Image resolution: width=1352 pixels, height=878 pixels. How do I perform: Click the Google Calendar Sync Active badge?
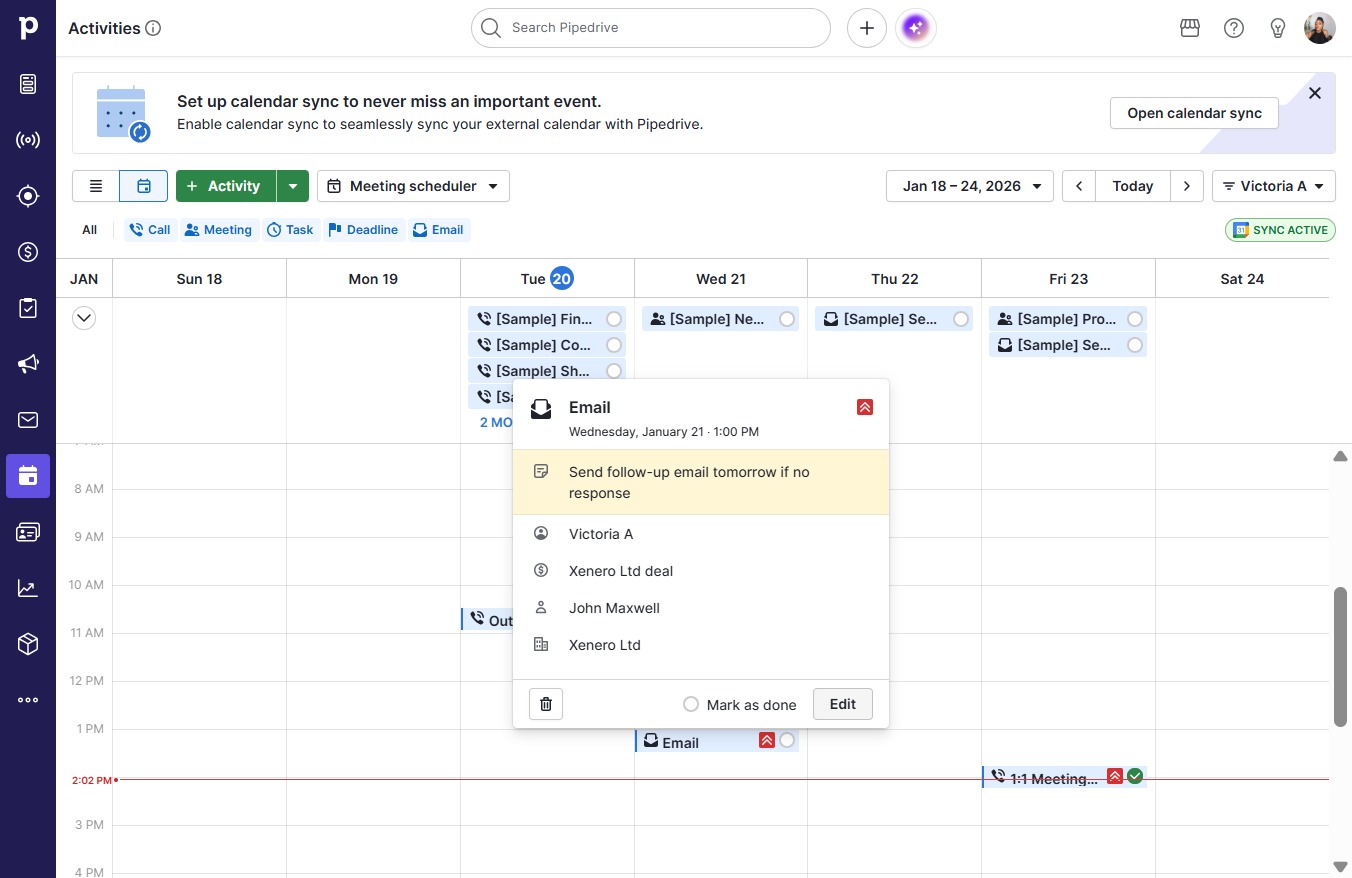[x=1280, y=230]
